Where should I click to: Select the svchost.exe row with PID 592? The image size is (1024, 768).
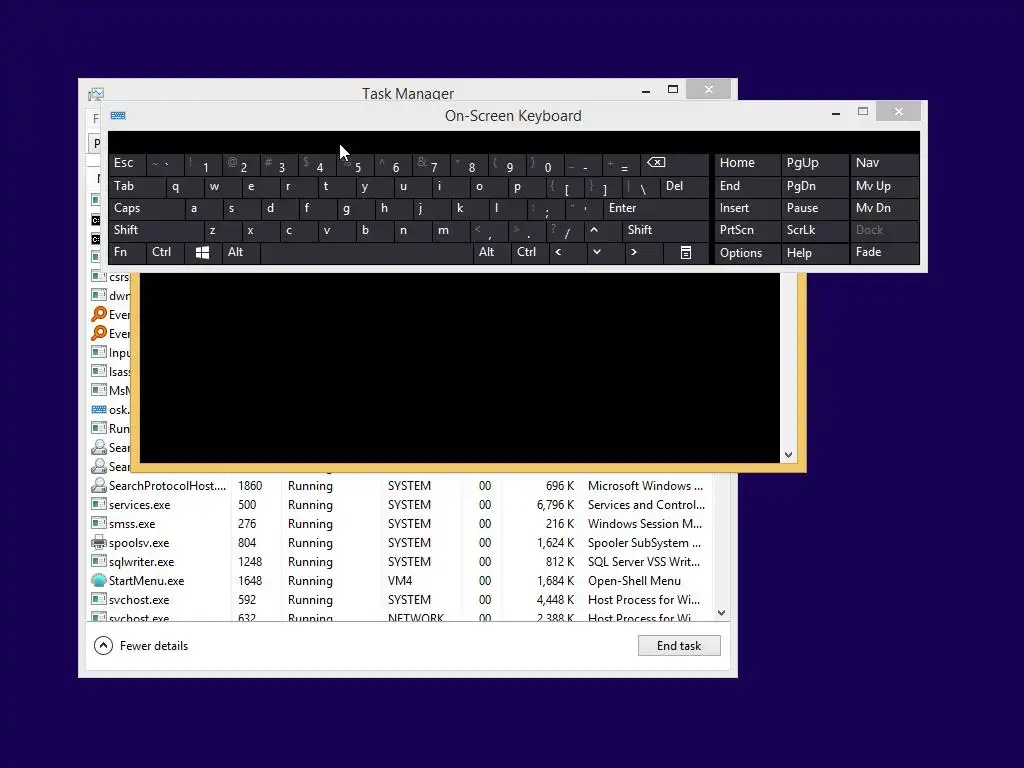click(x=400, y=600)
